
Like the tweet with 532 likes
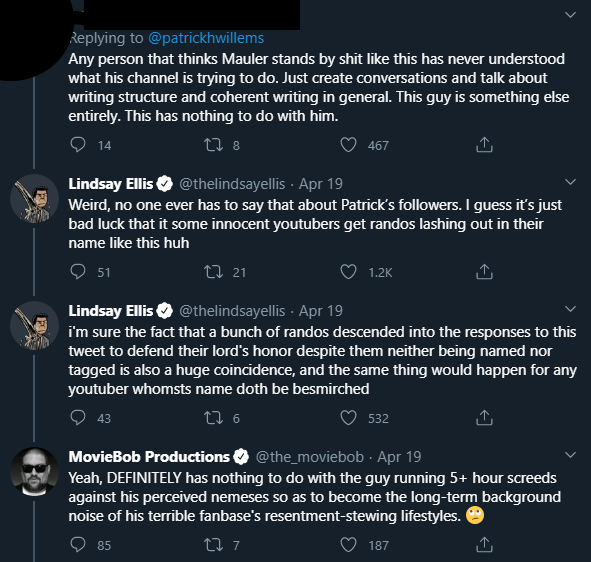point(348,418)
